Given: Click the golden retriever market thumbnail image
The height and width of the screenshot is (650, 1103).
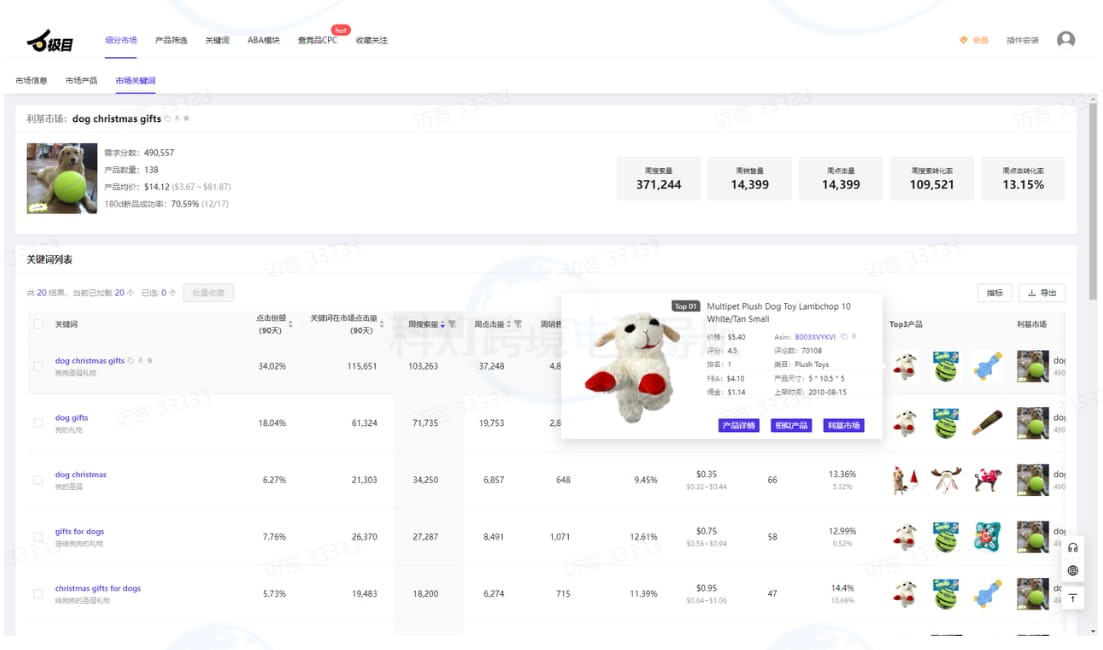Looking at the screenshot, I should click(62, 178).
